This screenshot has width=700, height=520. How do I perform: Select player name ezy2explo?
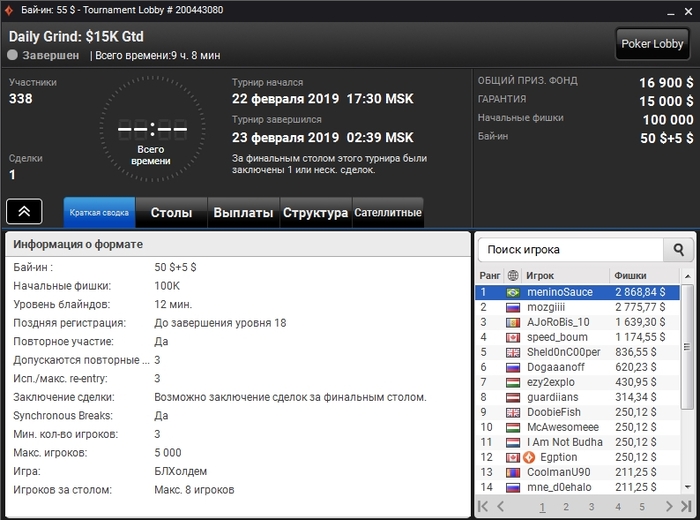coord(551,383)
